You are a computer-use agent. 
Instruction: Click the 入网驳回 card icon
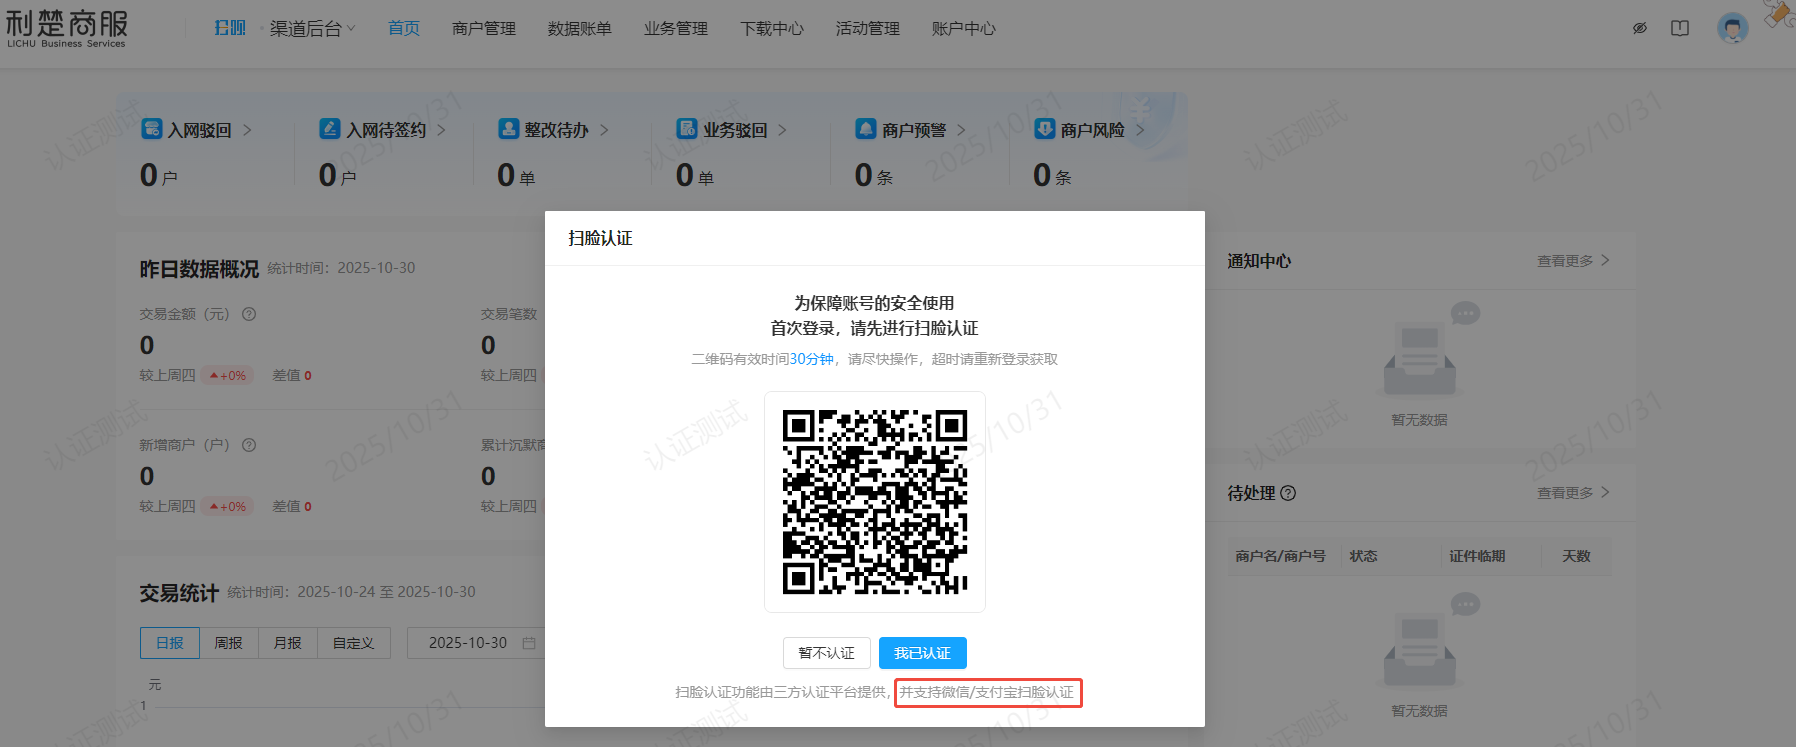[x=152, y=129]
